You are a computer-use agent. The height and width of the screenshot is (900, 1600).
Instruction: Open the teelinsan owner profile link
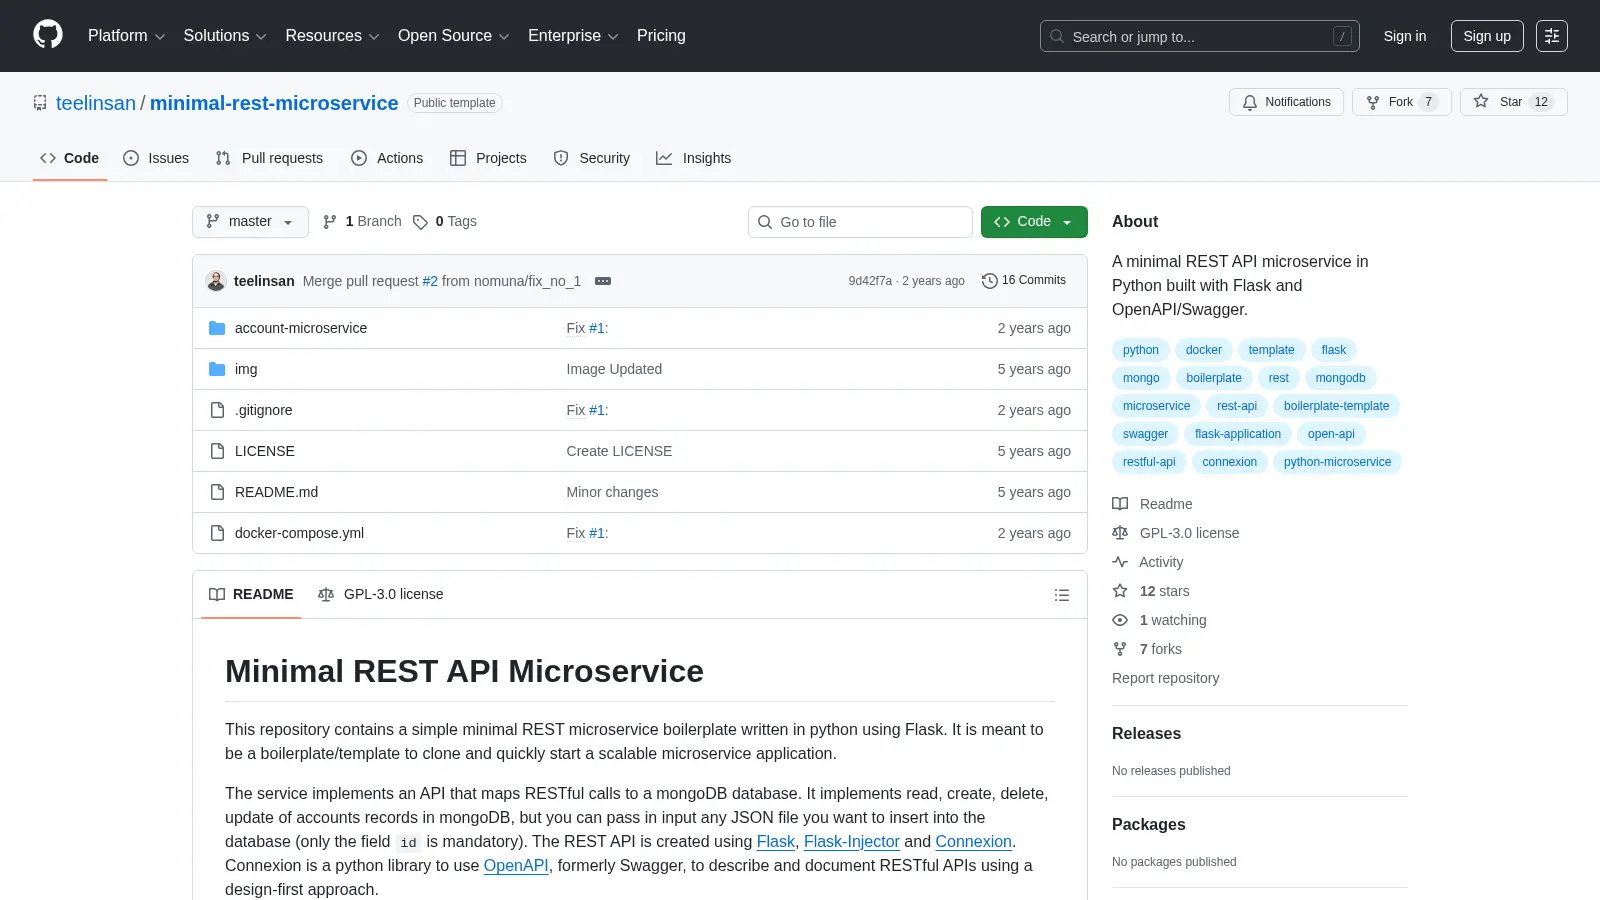click(96, 103)
